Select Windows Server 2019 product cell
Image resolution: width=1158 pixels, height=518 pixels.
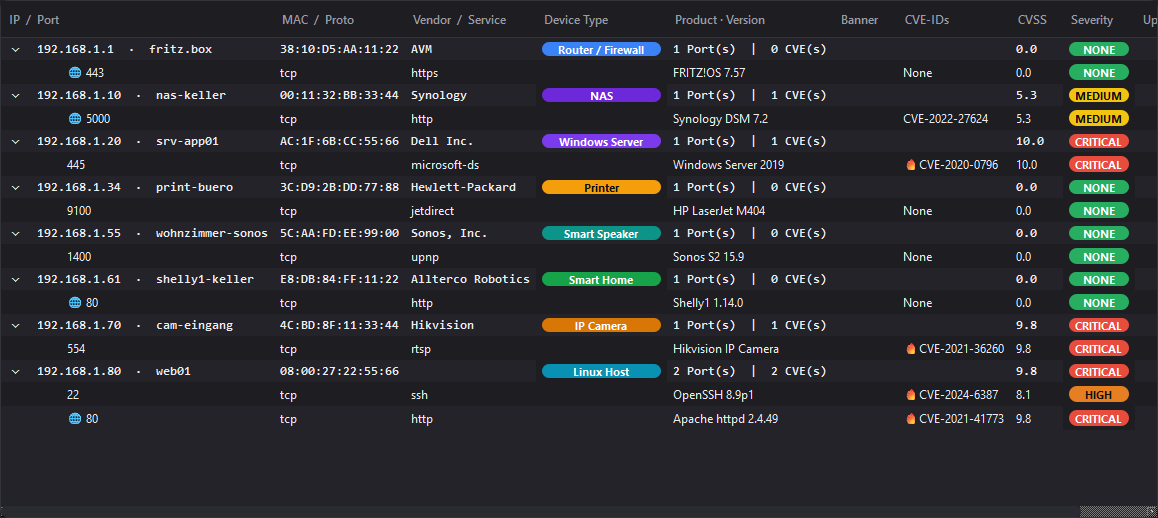click(x=728, y=165)
